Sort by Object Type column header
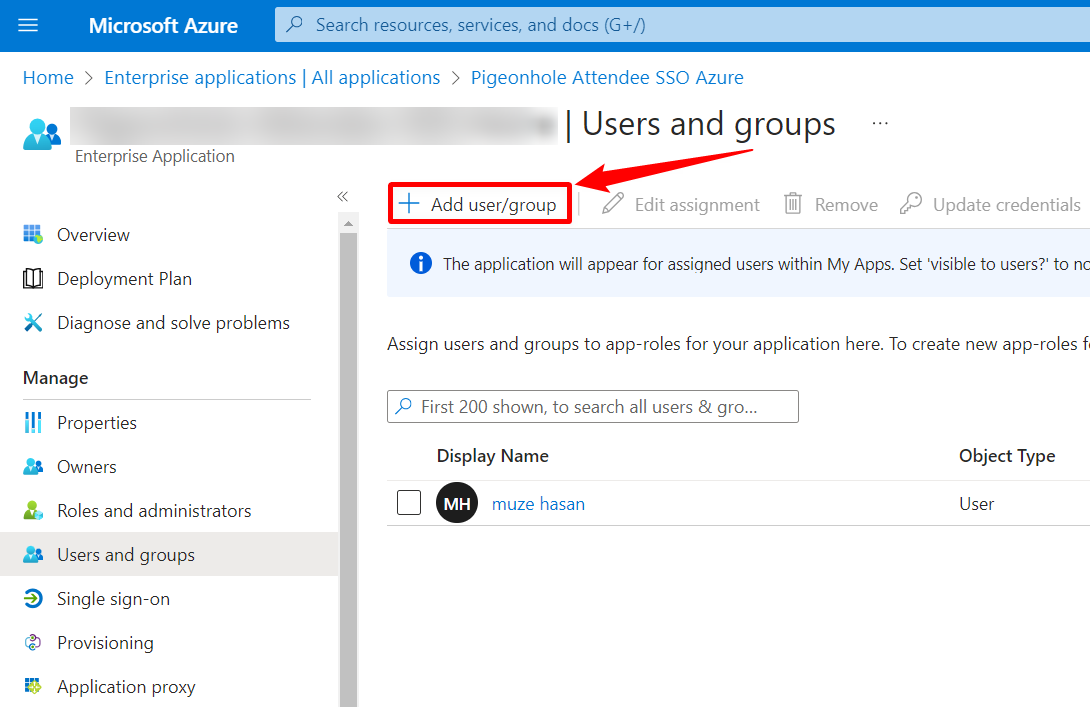This screenshot has width=1090, height=707. tap(1007, 455)
